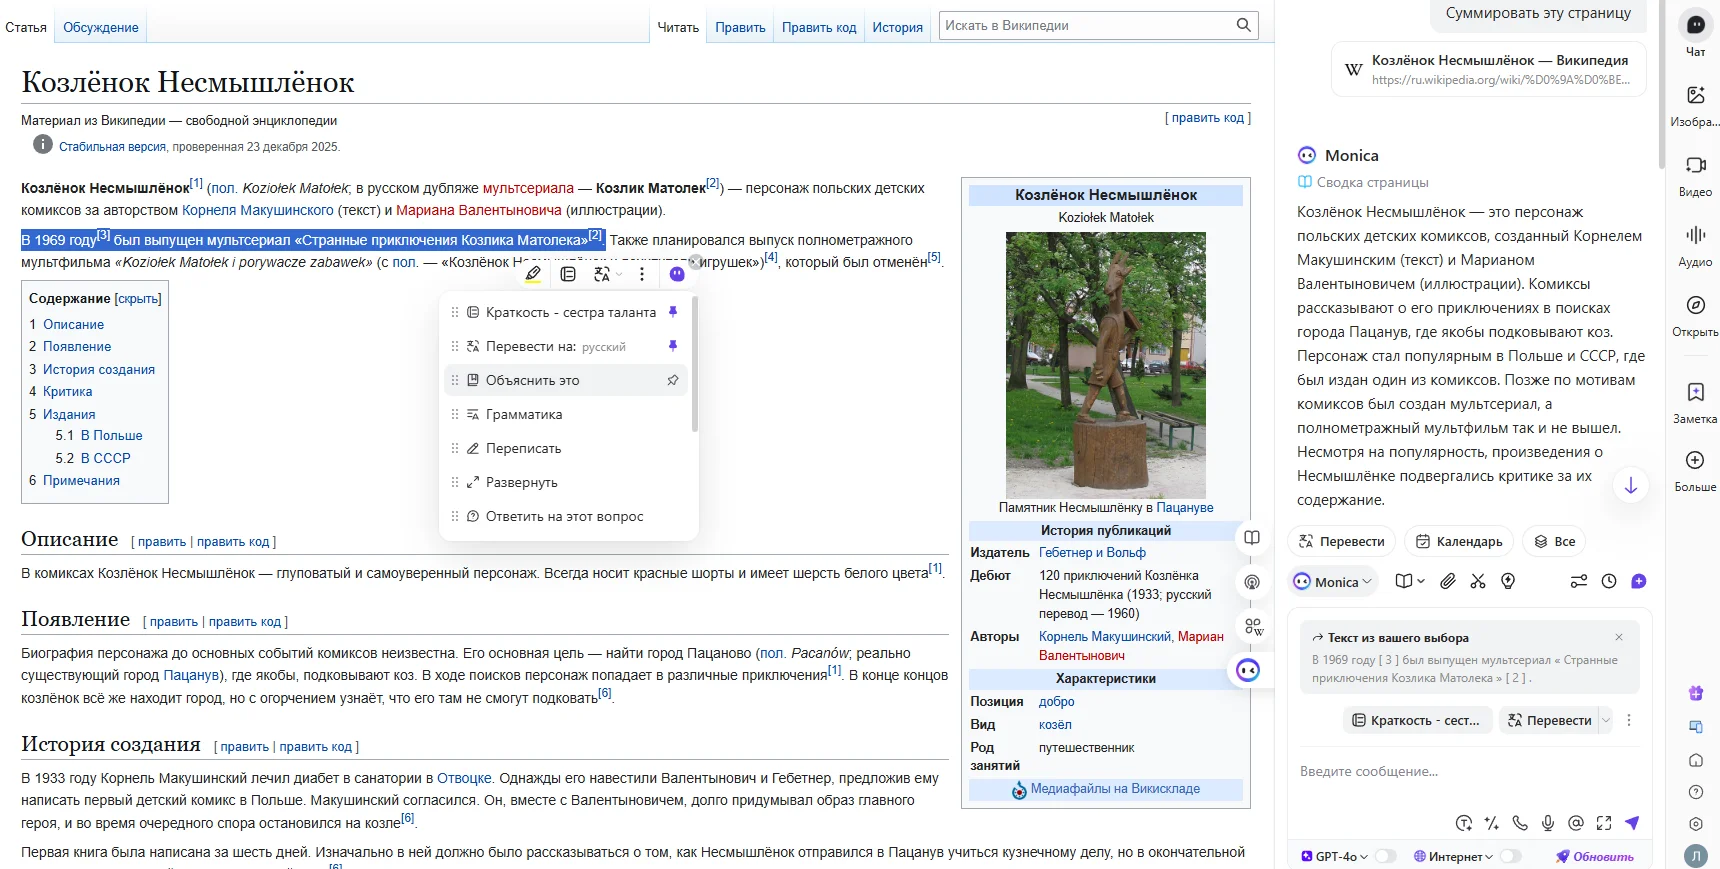Click the gift icon in Monica sidebar
Image resolution: width=1720 pixels, height=869 pixels.
click(1696, 693)
